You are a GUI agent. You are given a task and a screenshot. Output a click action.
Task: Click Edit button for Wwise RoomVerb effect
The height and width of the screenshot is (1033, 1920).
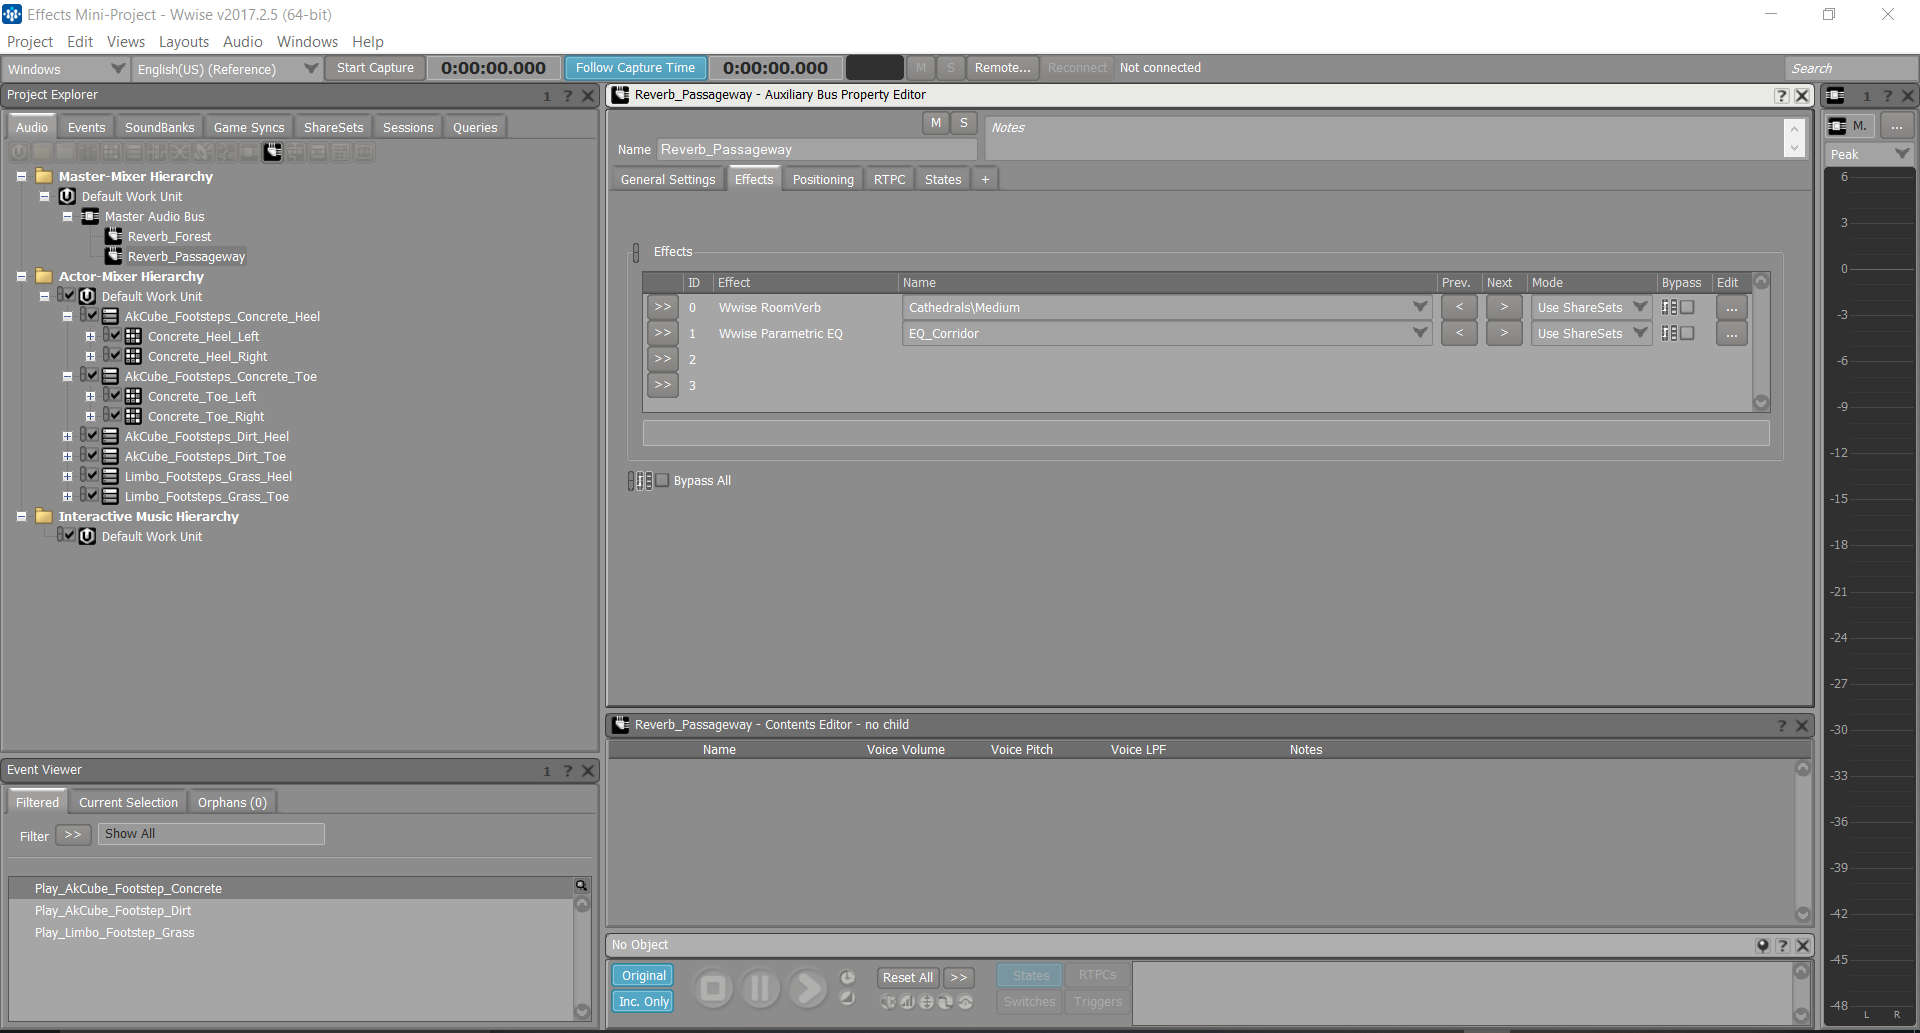[x=1731, y=307]
